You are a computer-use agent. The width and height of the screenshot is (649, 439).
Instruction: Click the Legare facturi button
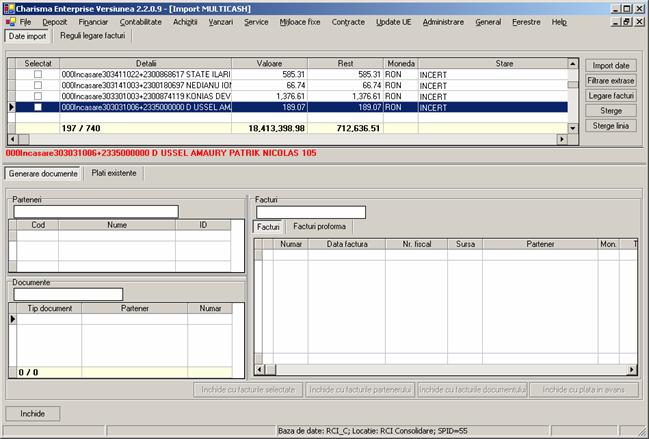(x=609, y=95)
